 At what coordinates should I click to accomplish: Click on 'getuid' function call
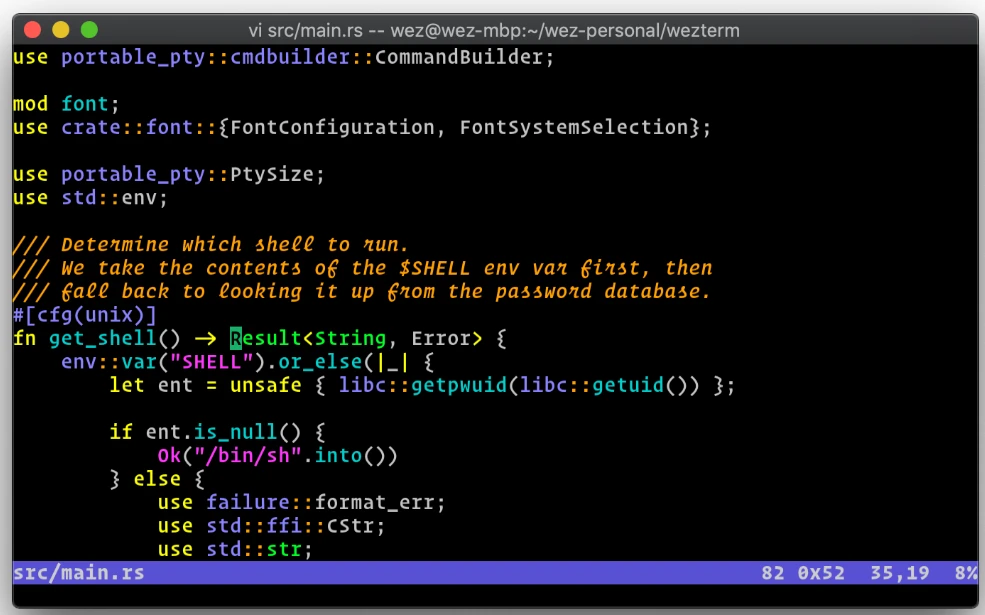(x=627, y=385)
